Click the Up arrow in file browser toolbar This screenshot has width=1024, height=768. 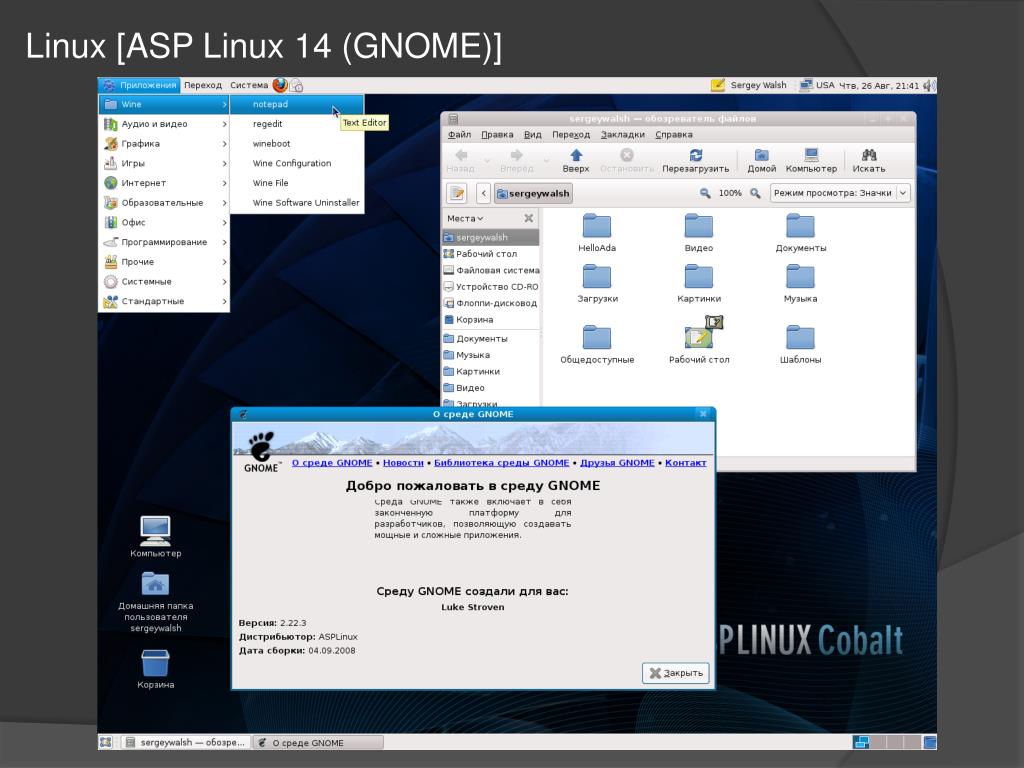(575, 160)
